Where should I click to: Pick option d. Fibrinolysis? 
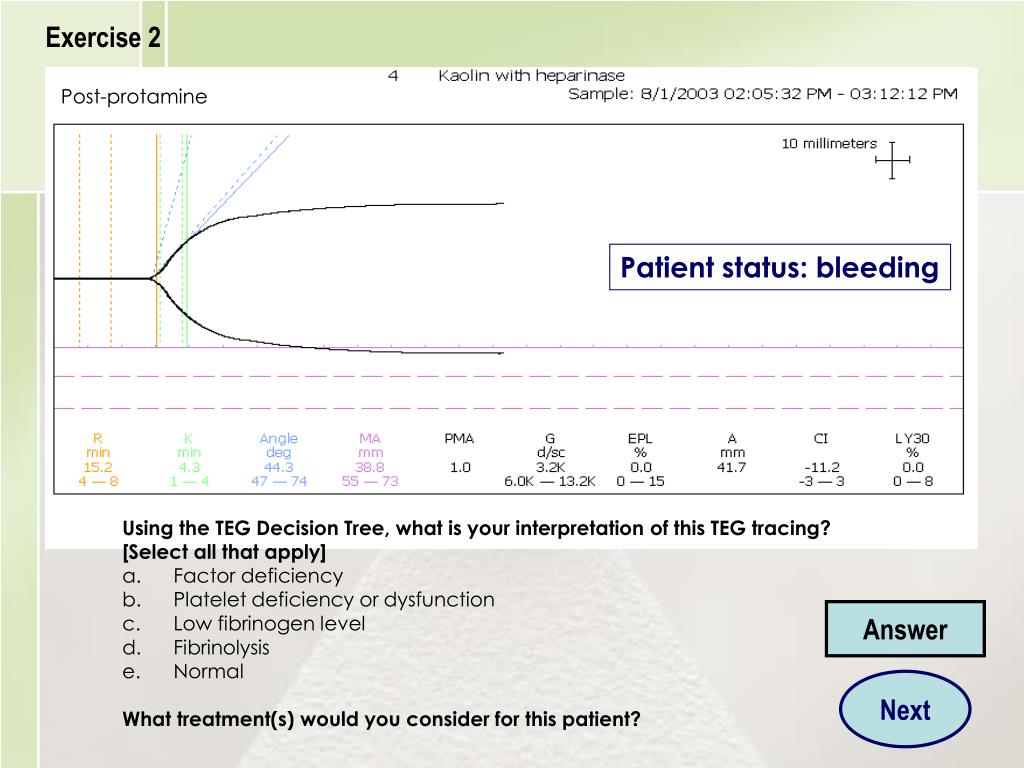click(x=196, y=647)
